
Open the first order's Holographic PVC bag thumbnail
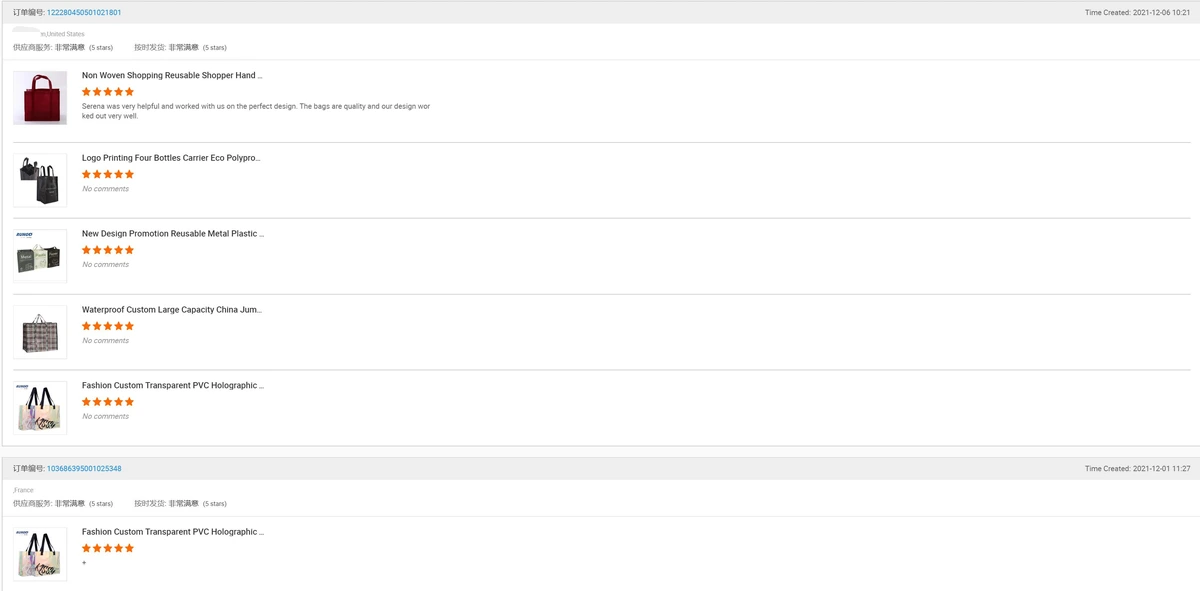click(x=40, y=408)
